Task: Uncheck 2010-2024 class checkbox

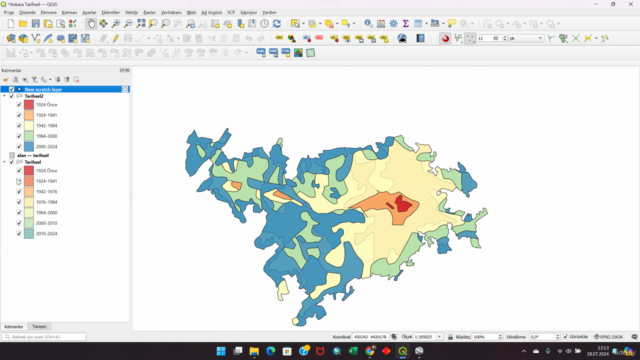Action: 19,234
